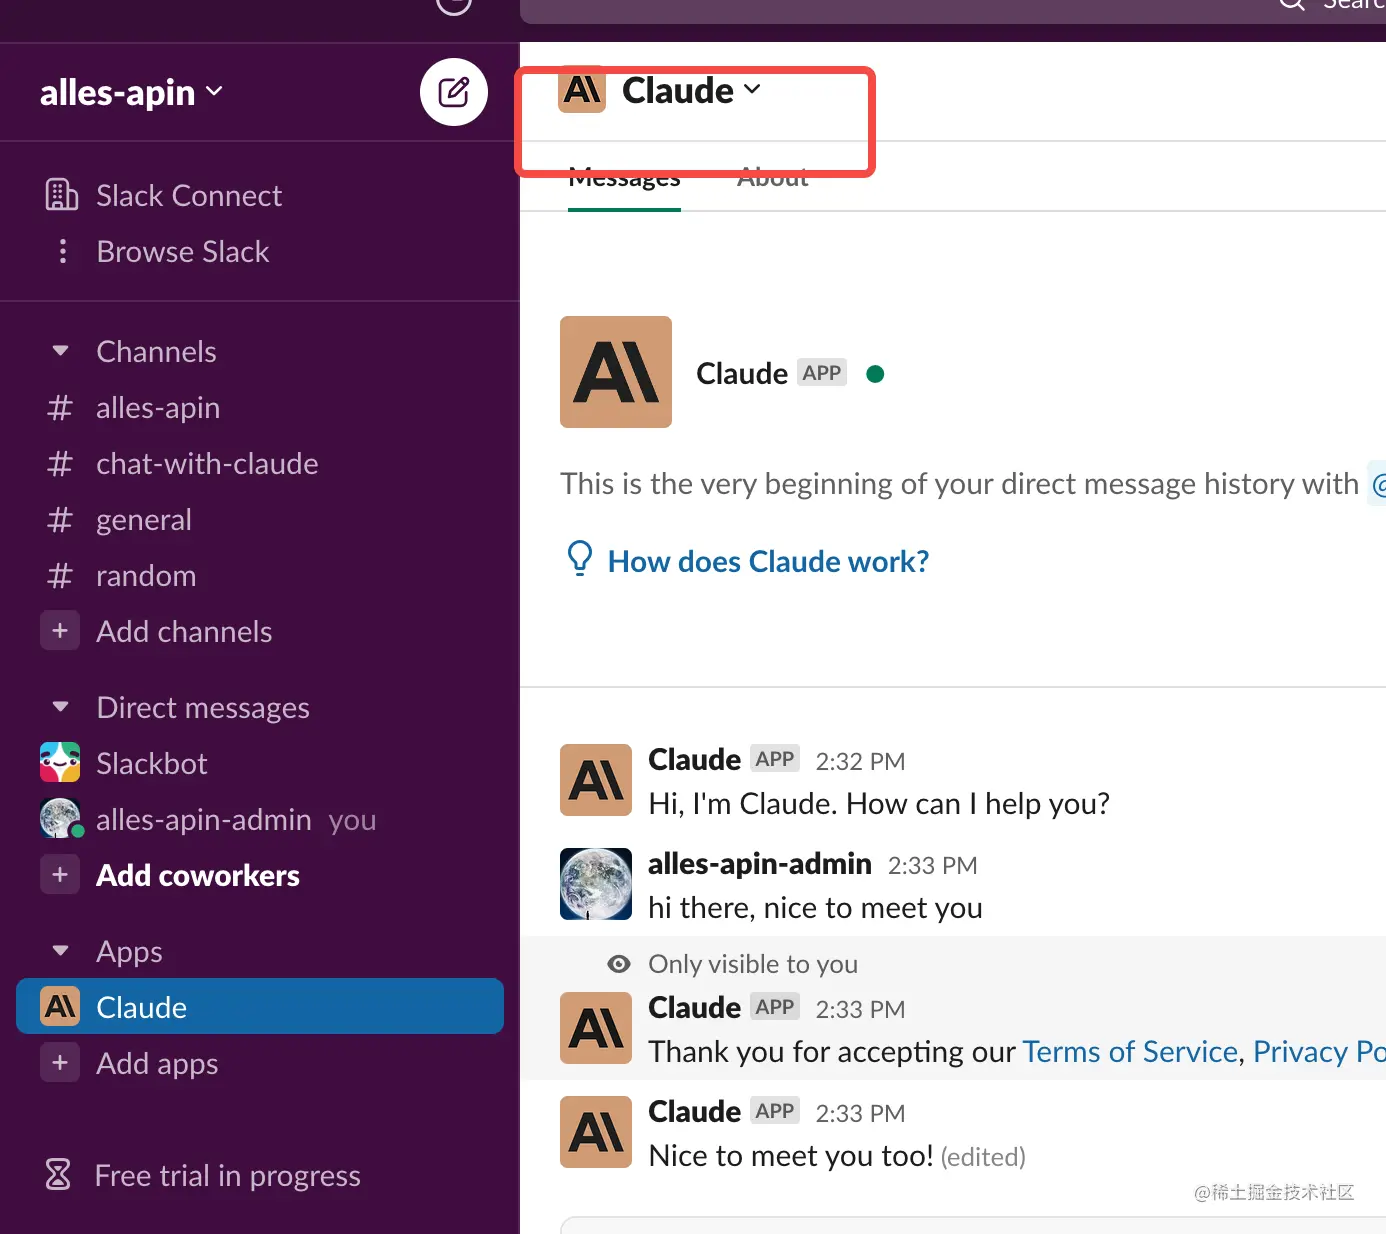Image resolution: width=1386 pixels, height=1234 pixels.
Task: Open How does Claude work link
Action: click(x=768, y=561)
